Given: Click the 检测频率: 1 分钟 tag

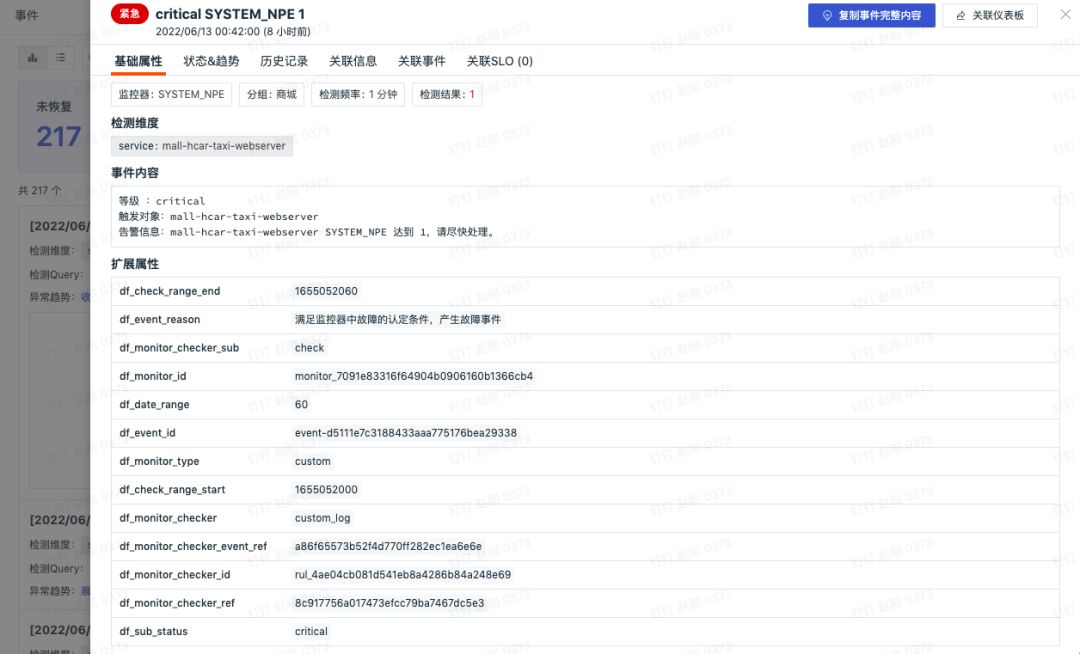Looking at the screenshot, I should coord(357,94).
